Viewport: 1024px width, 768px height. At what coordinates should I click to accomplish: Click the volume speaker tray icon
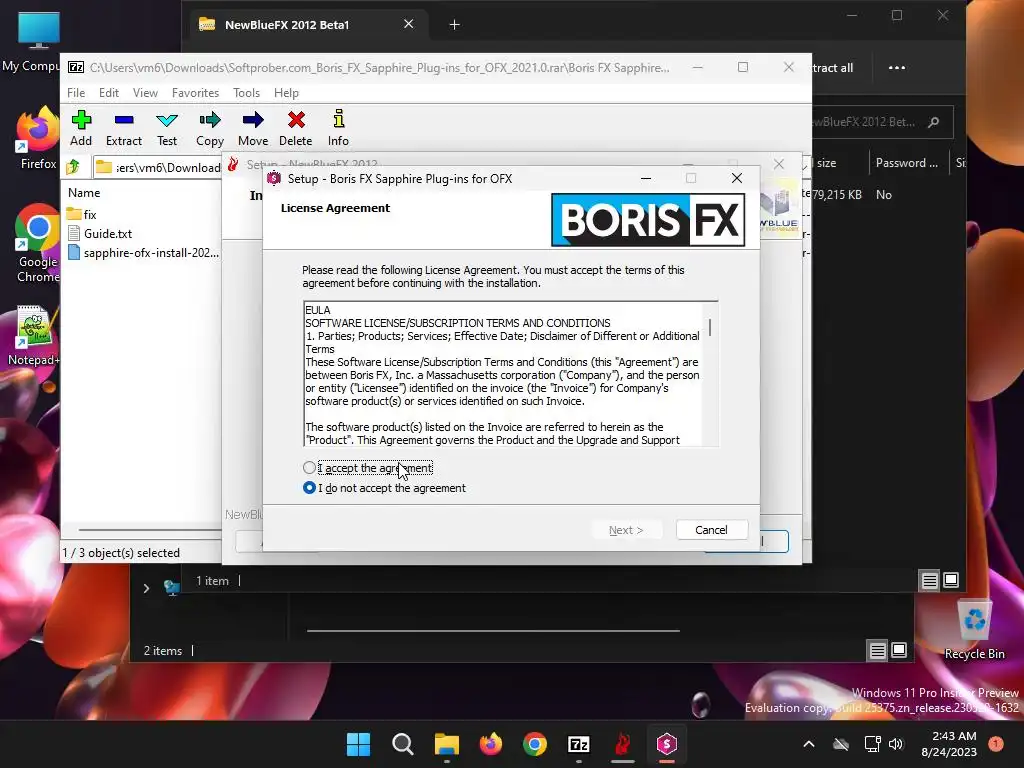point(896,744)
